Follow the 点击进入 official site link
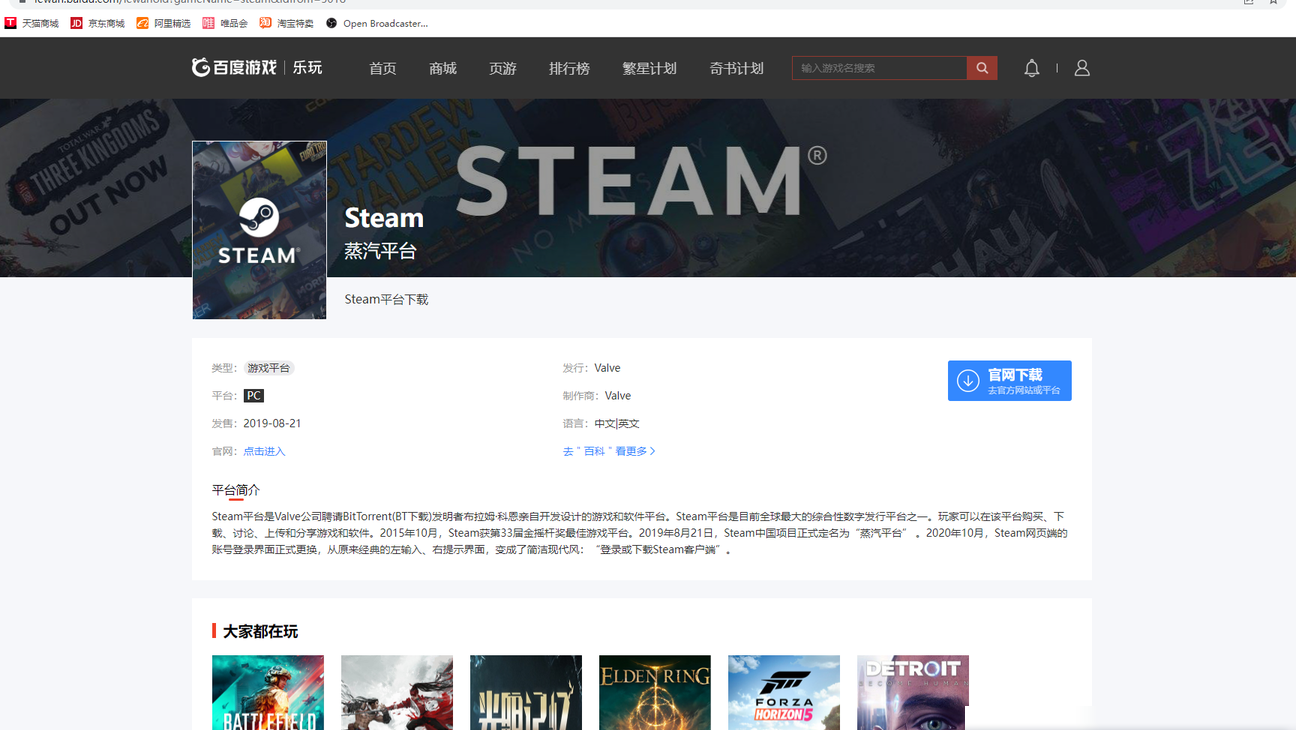Image resolution: width=1296 pixels, height=730 pixels. pyautogui.click(x=264, y=451)
